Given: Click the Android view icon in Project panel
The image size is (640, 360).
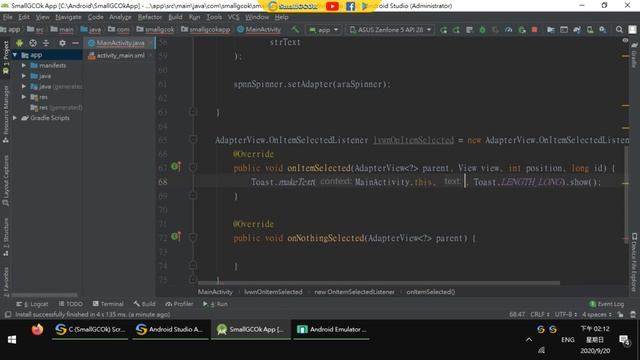Looking at the screenshot, I should 19,43.
